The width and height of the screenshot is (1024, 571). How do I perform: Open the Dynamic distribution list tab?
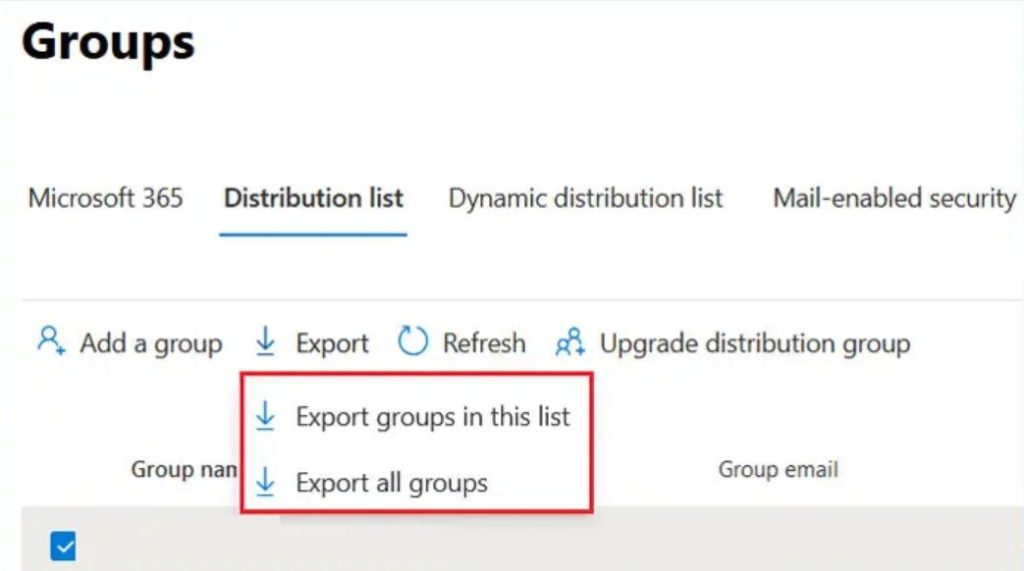tap(586, 198)
